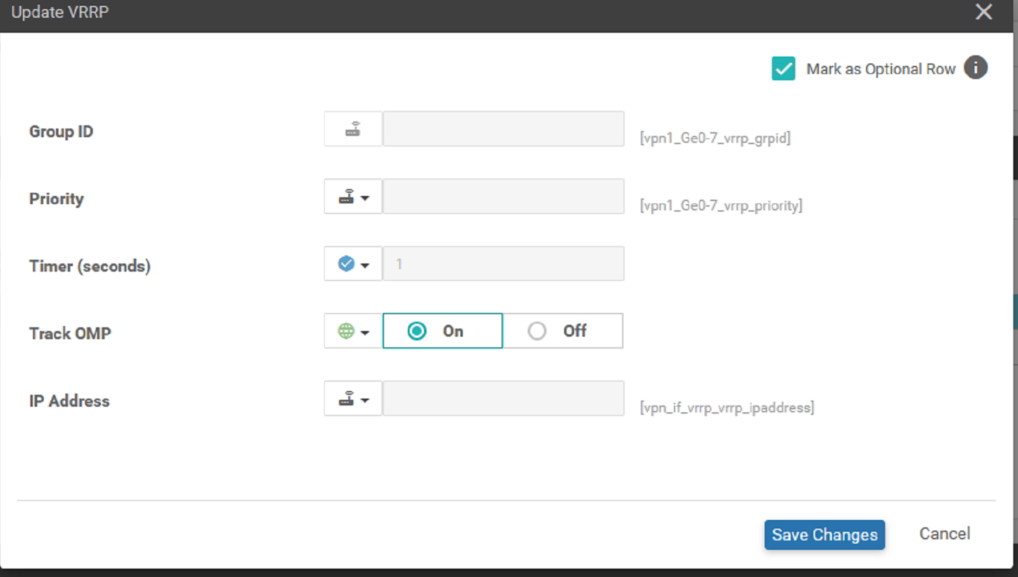1018x577 pixels.
Task: Open the Timer (seconds) default value dropdown
Action: point(353,264)
